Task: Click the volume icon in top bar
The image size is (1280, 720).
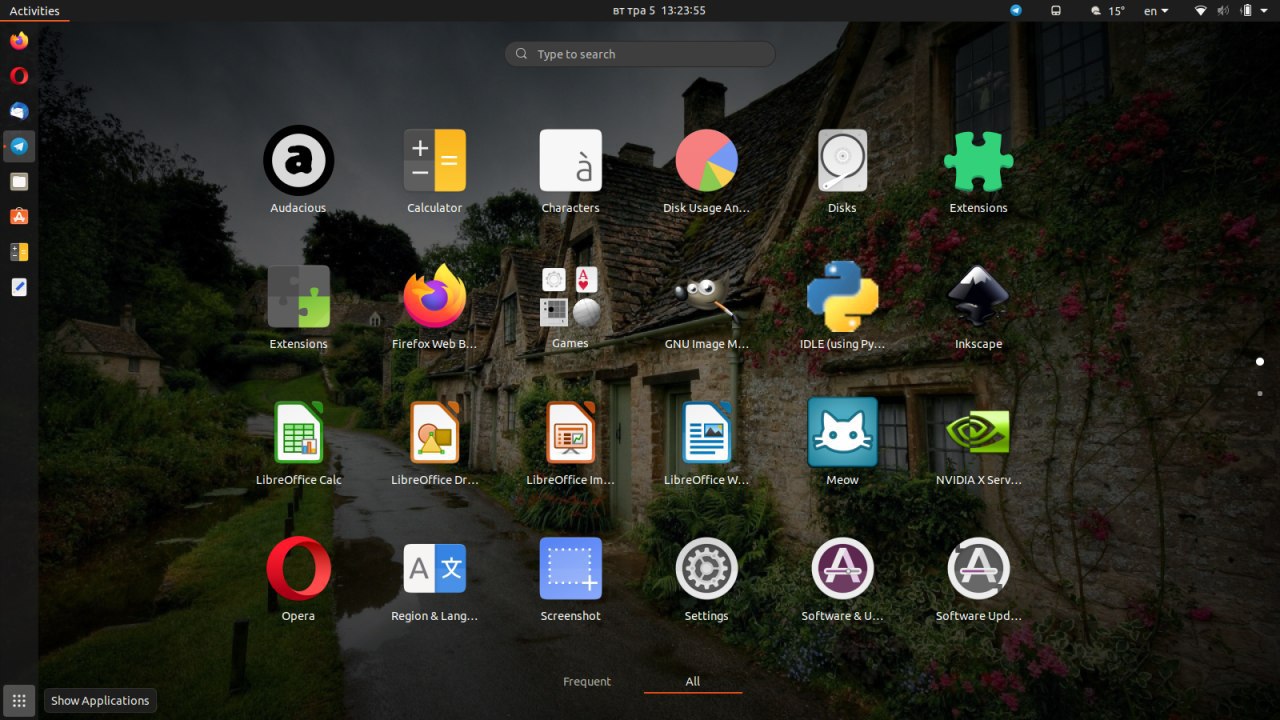Action: point(1225,11)
